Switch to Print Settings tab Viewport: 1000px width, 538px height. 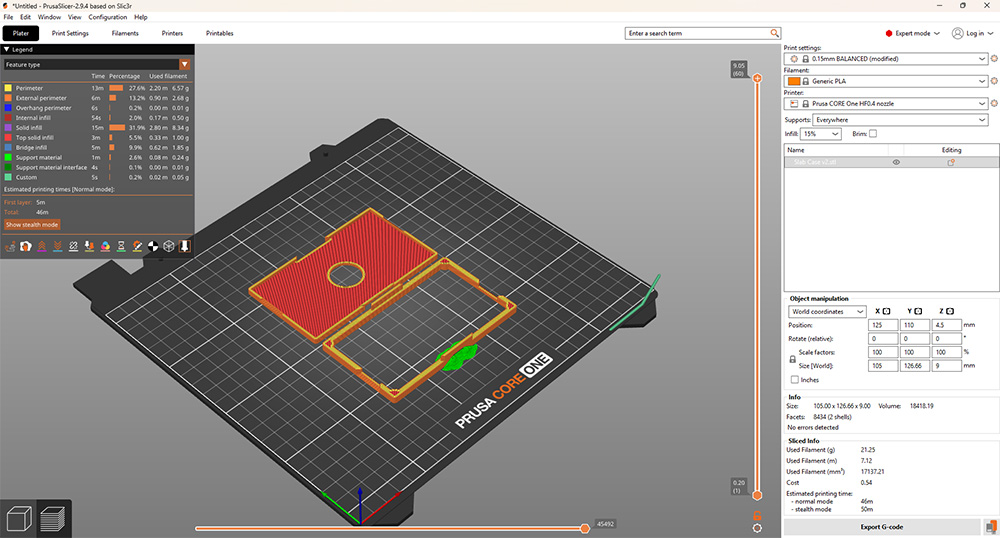click(70, 33)
